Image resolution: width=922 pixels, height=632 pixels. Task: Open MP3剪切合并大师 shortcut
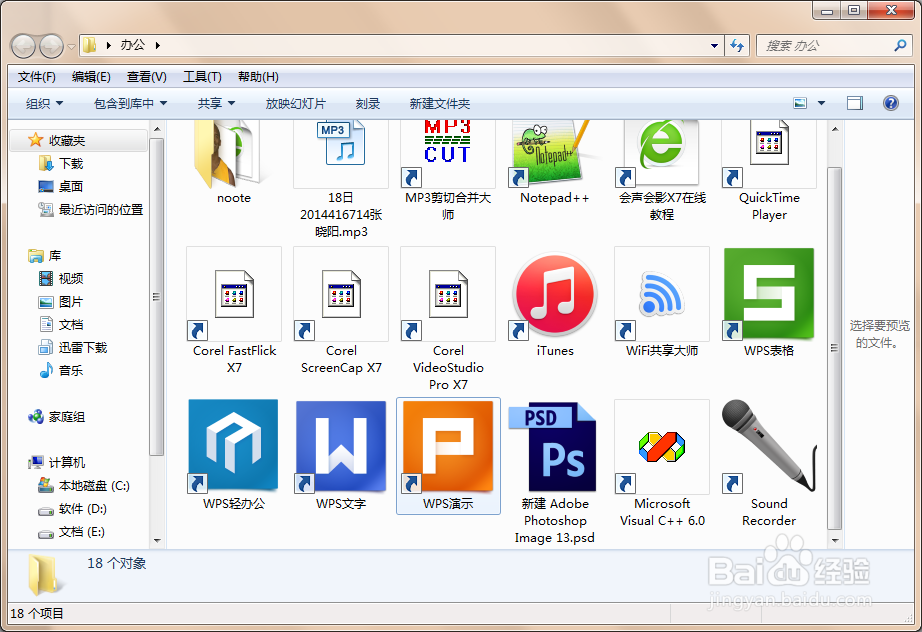(447, 154)
